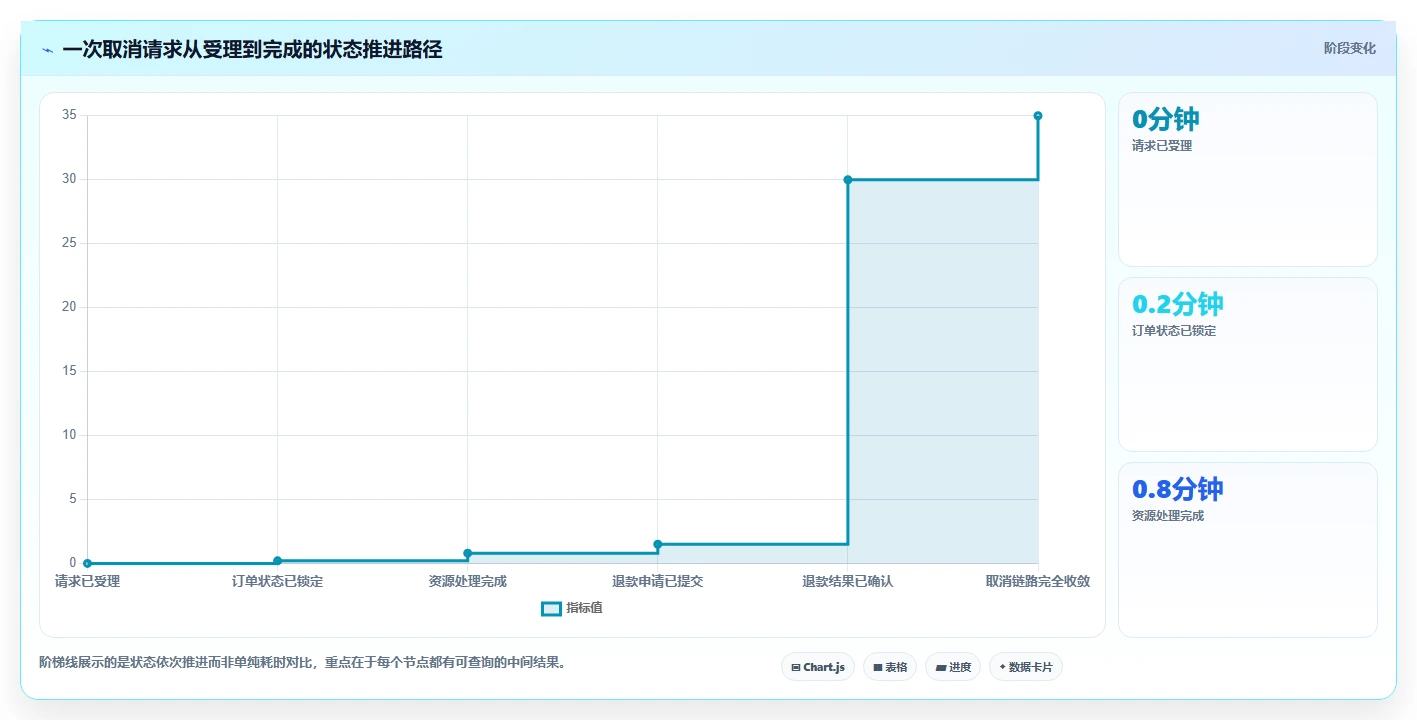1417x720 pixels.
Task: Click data point at 退款申请已提交
Action: coord(658,544)
